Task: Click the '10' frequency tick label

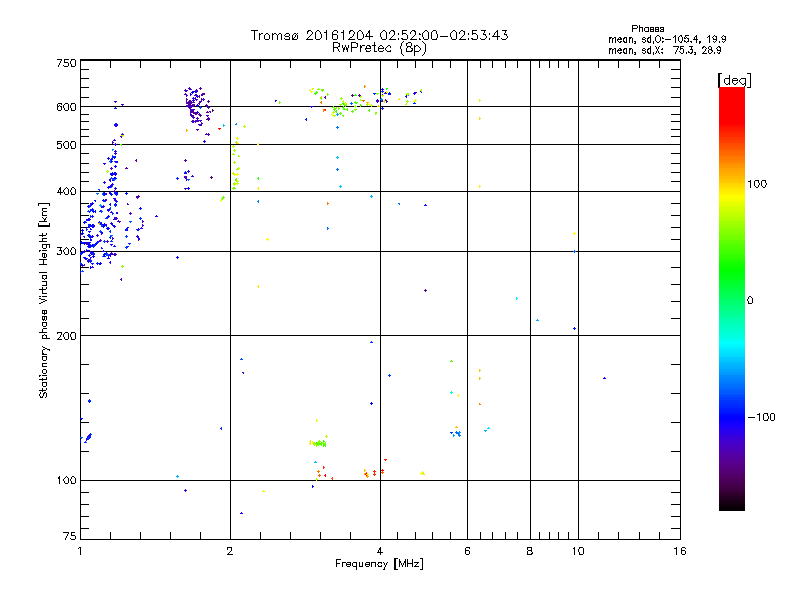Action: coord(578,551)
